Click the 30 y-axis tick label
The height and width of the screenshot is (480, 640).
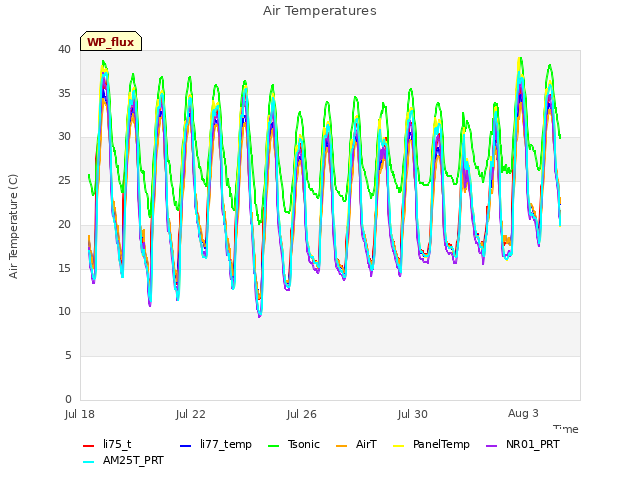pyautogui.click(x=64, y=137)
